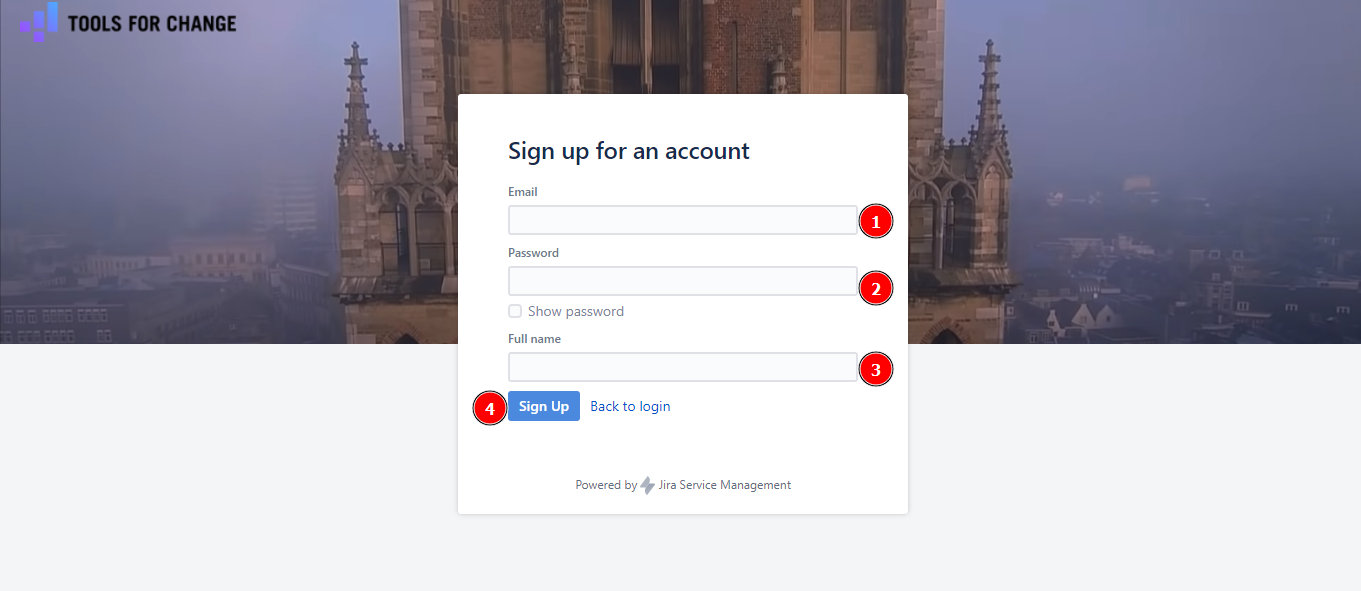Click the Tools for Change logo icon

40,21
